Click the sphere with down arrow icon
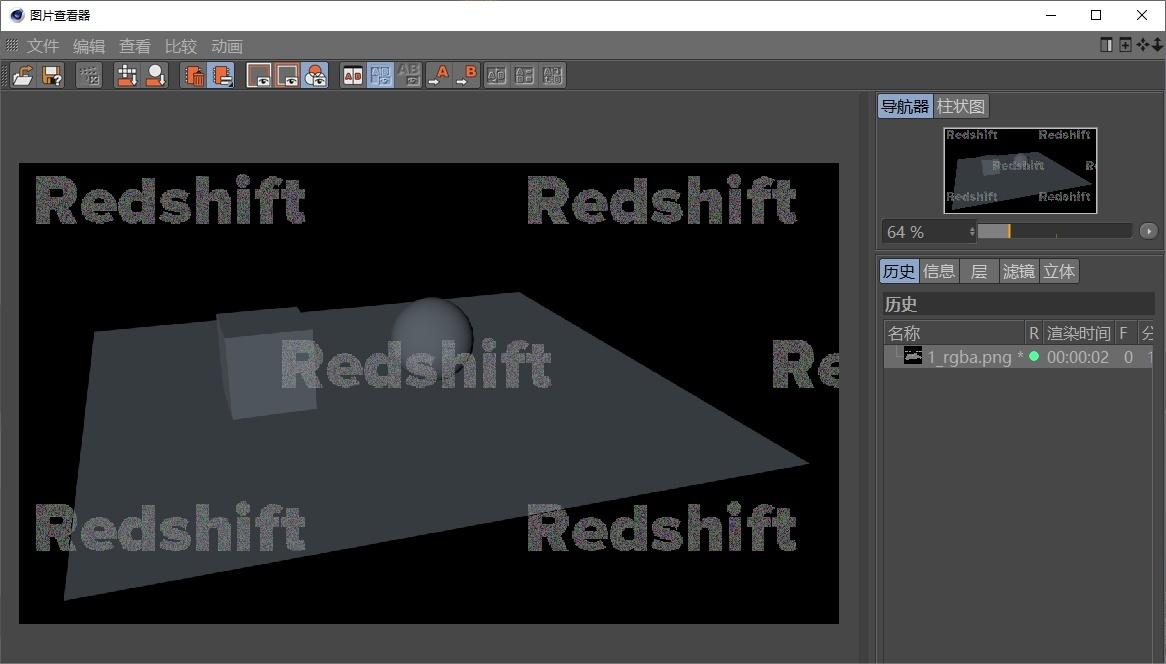The image size is (1166, 664). (155, 75)
